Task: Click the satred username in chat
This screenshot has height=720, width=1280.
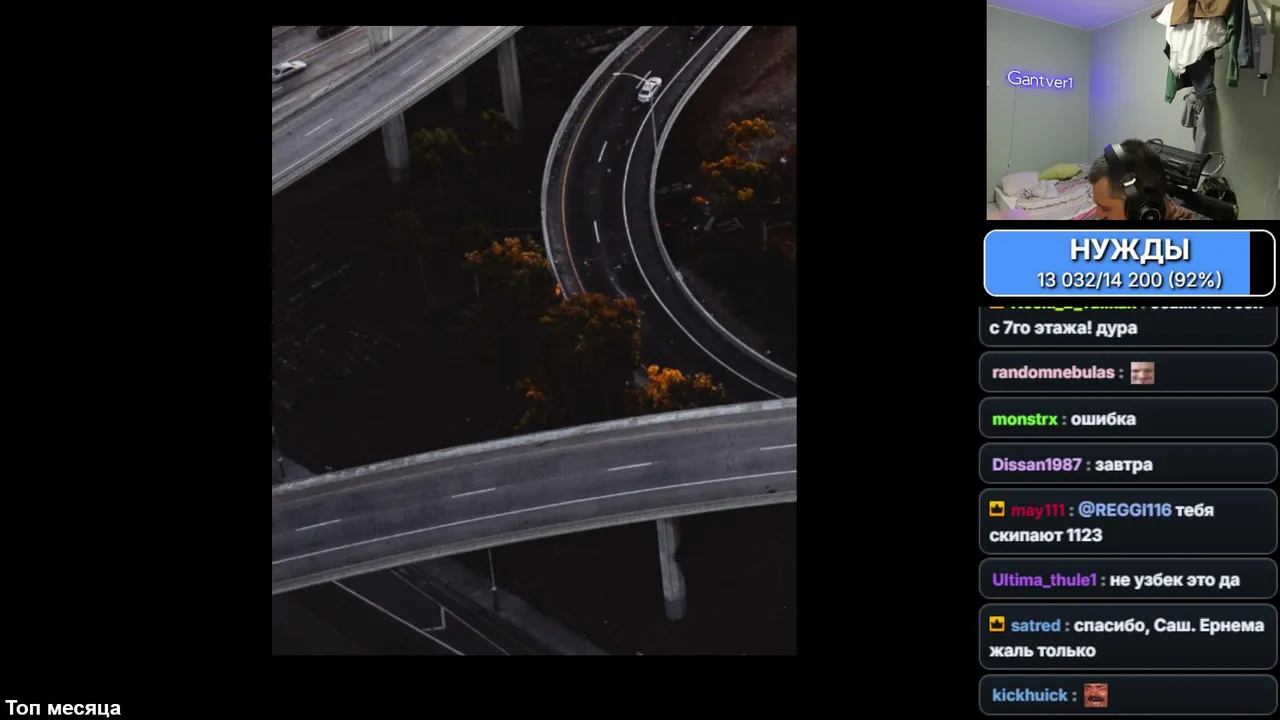Action: [x=1035, y=625]
